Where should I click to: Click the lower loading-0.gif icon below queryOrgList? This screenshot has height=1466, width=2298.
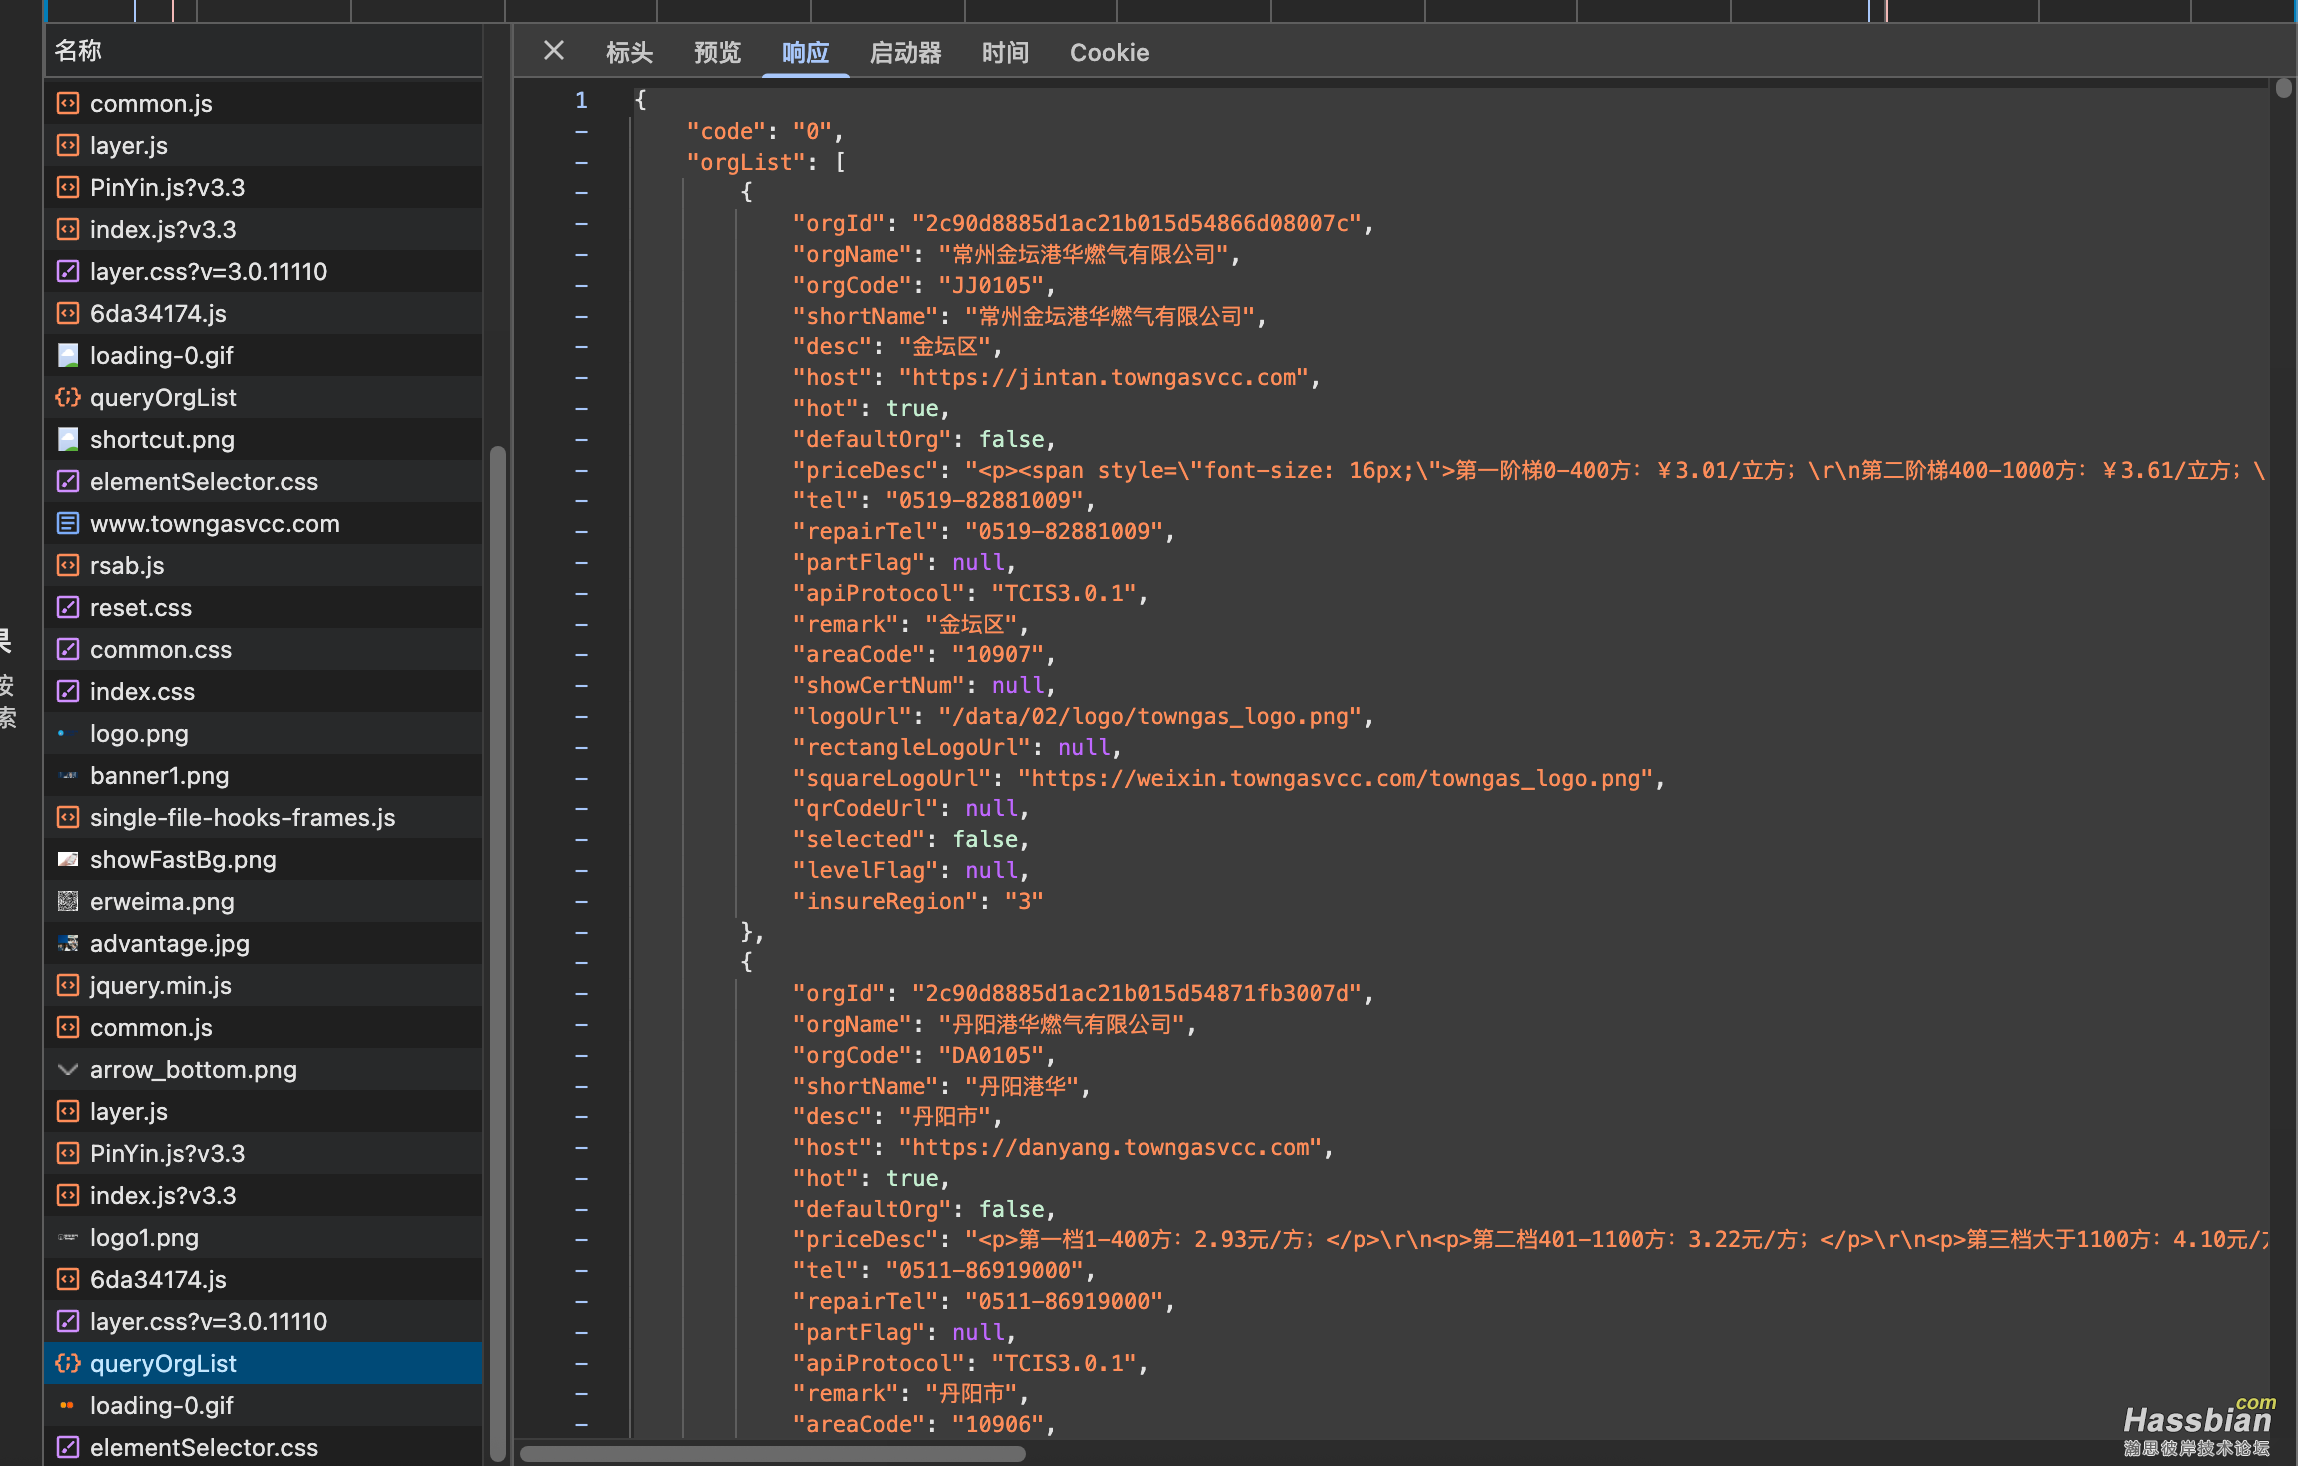click(68, 1405)
